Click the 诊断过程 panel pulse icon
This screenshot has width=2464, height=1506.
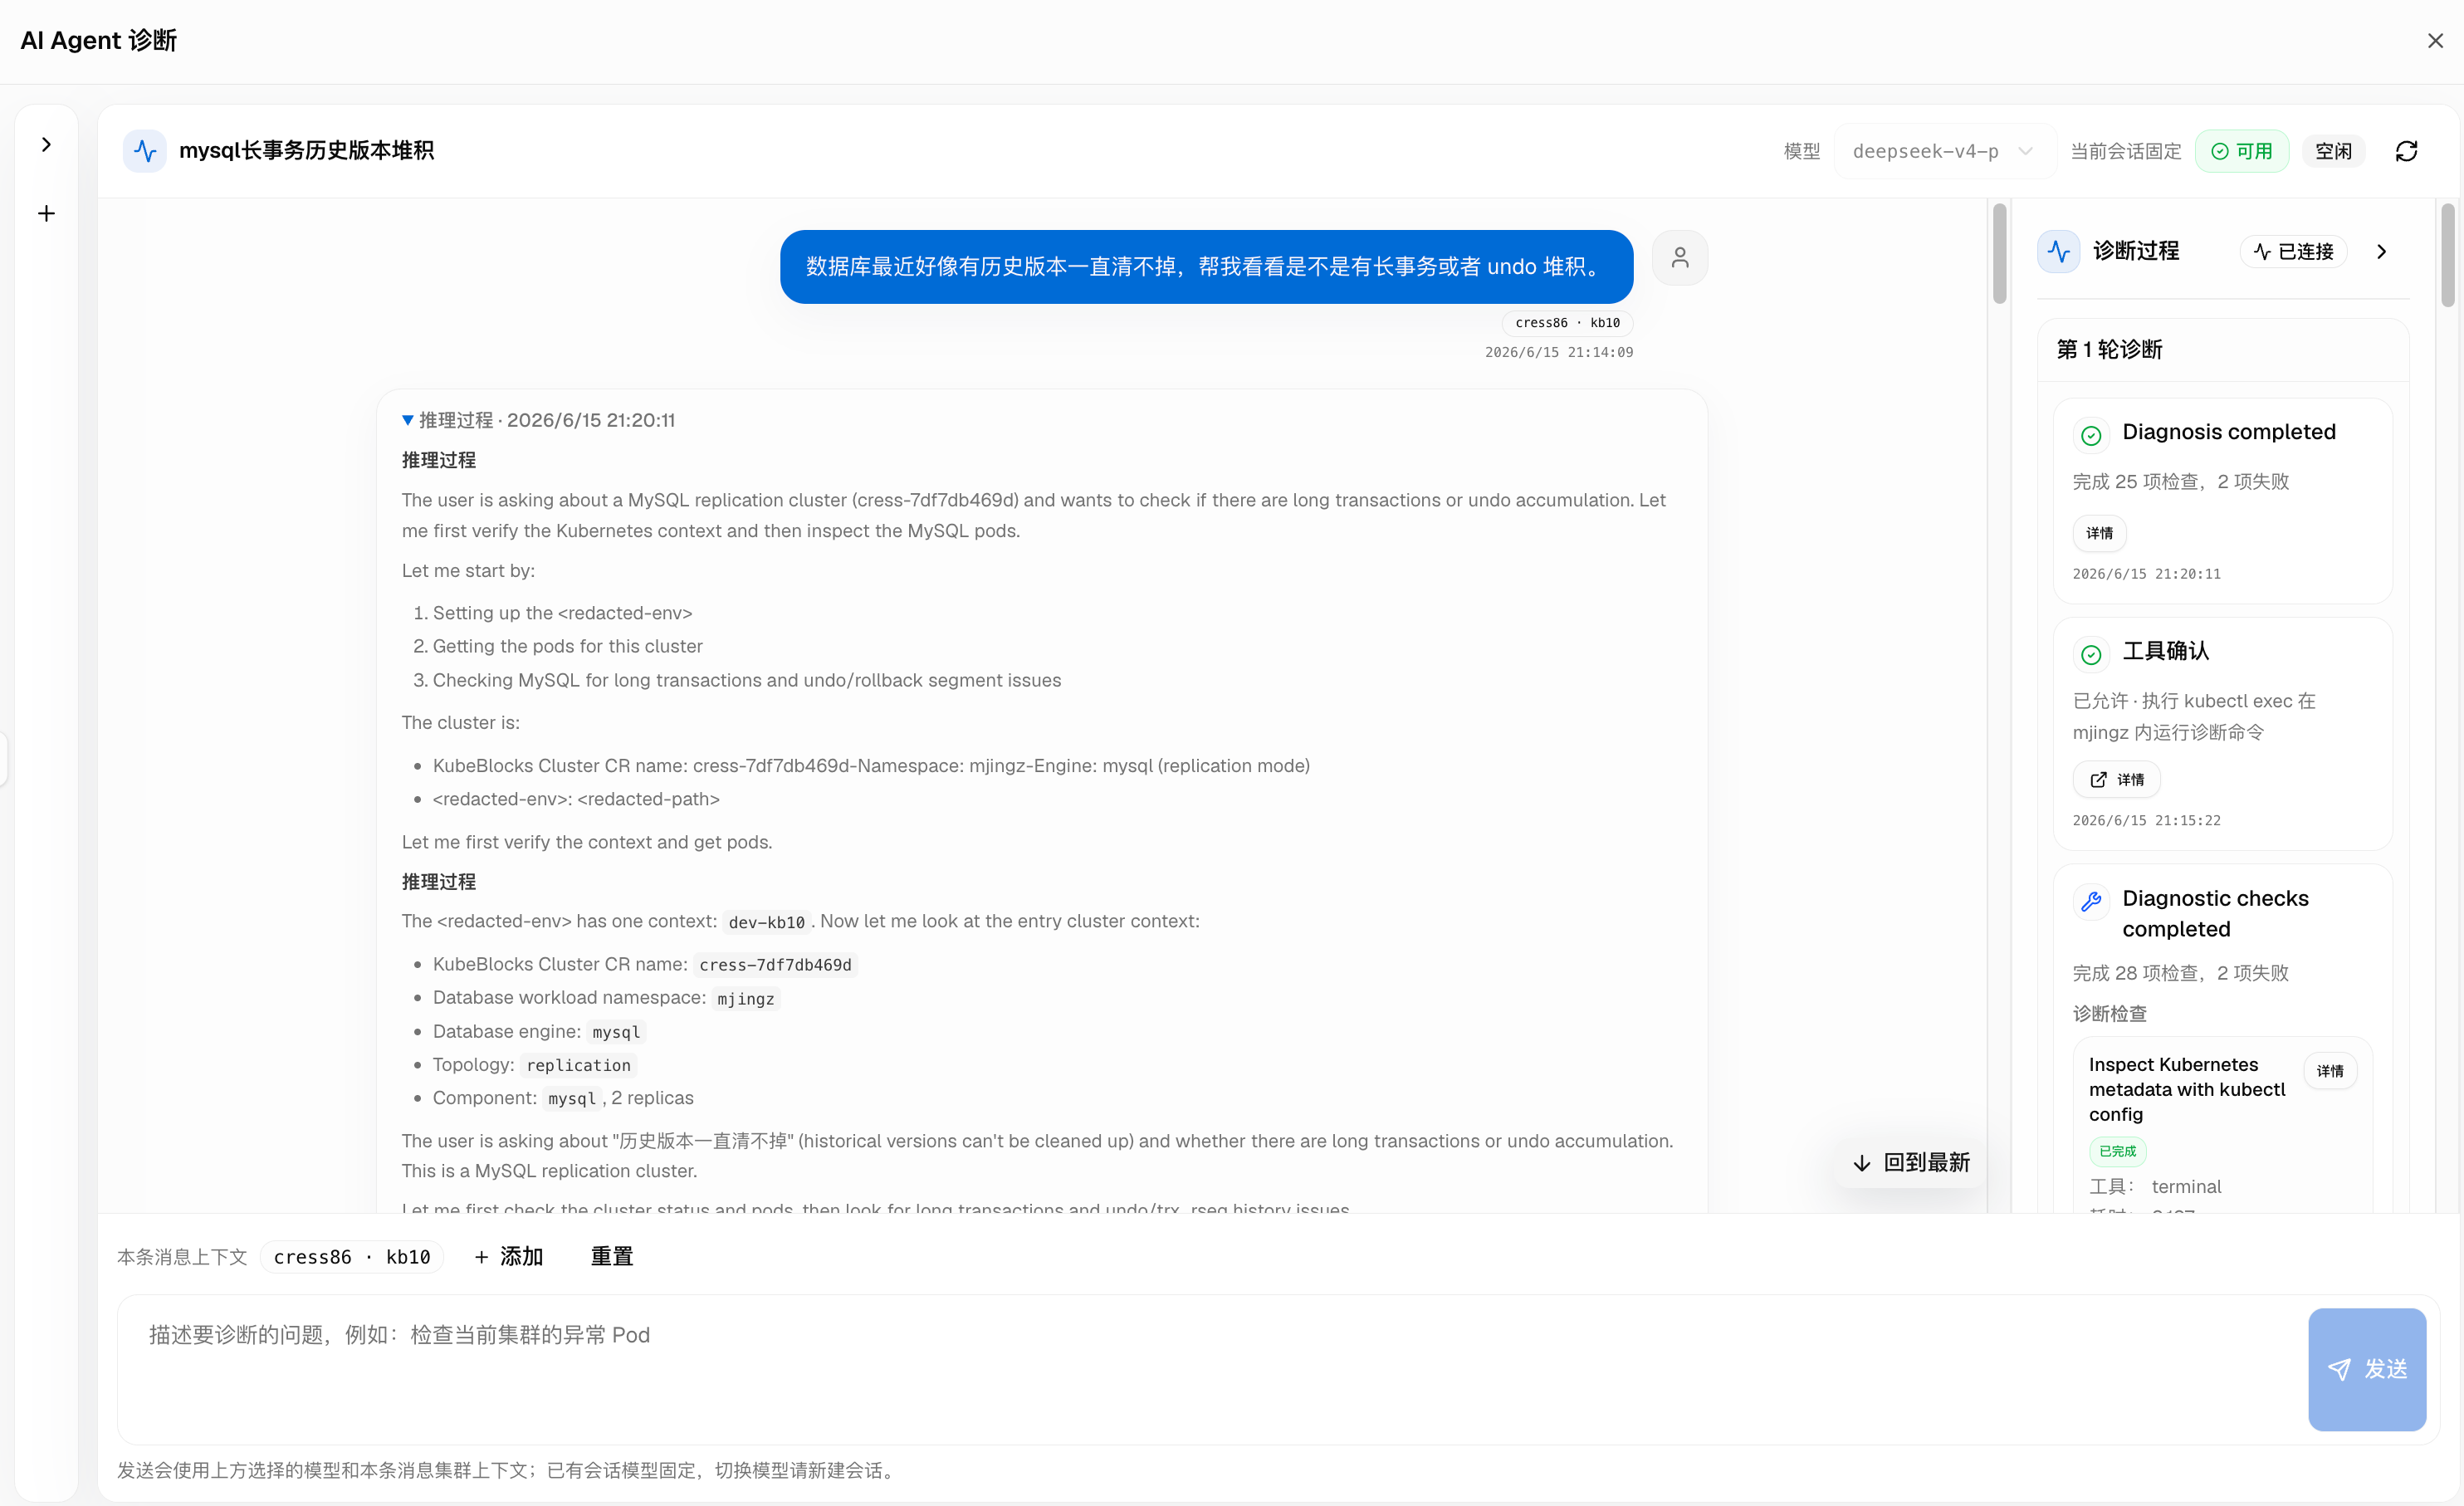point(2058,251)
